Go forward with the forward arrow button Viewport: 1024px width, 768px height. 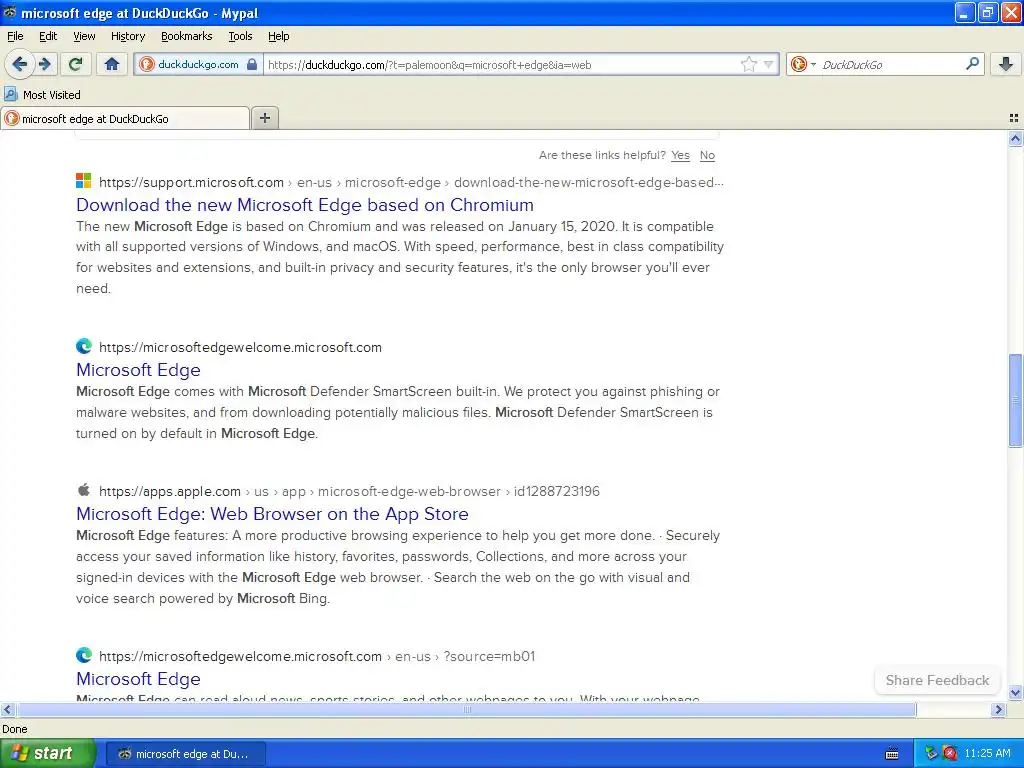44,64
